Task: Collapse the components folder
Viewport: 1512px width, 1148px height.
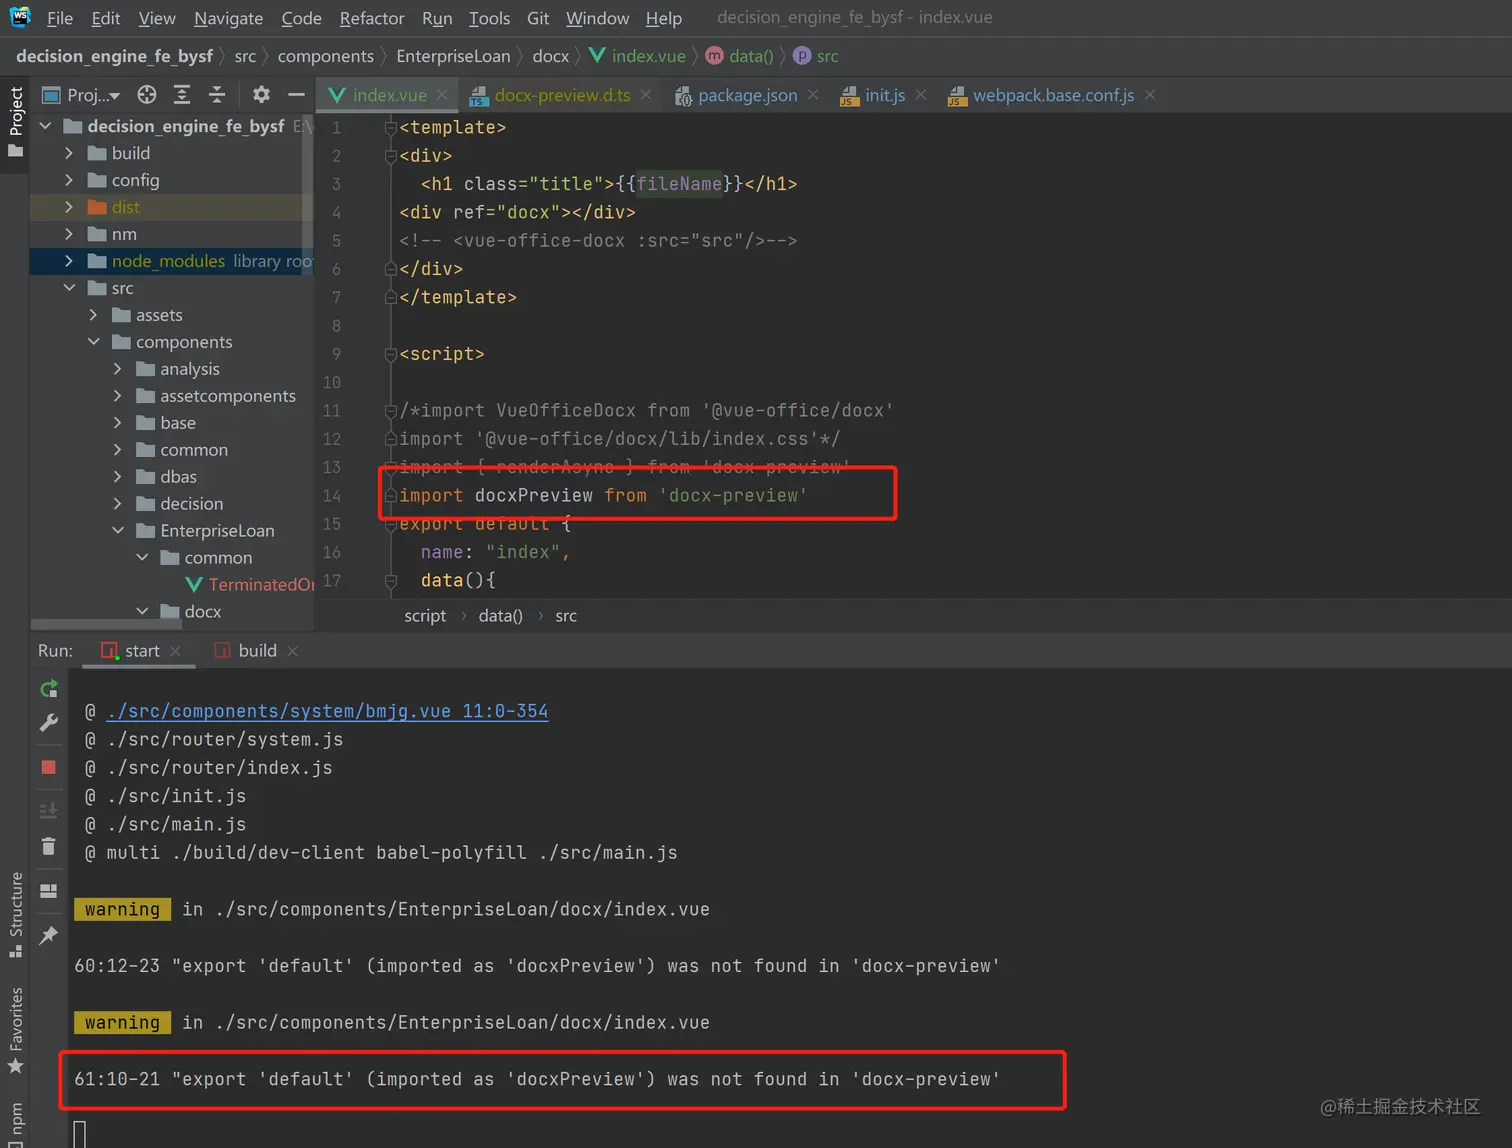Action: click(93, 342)
